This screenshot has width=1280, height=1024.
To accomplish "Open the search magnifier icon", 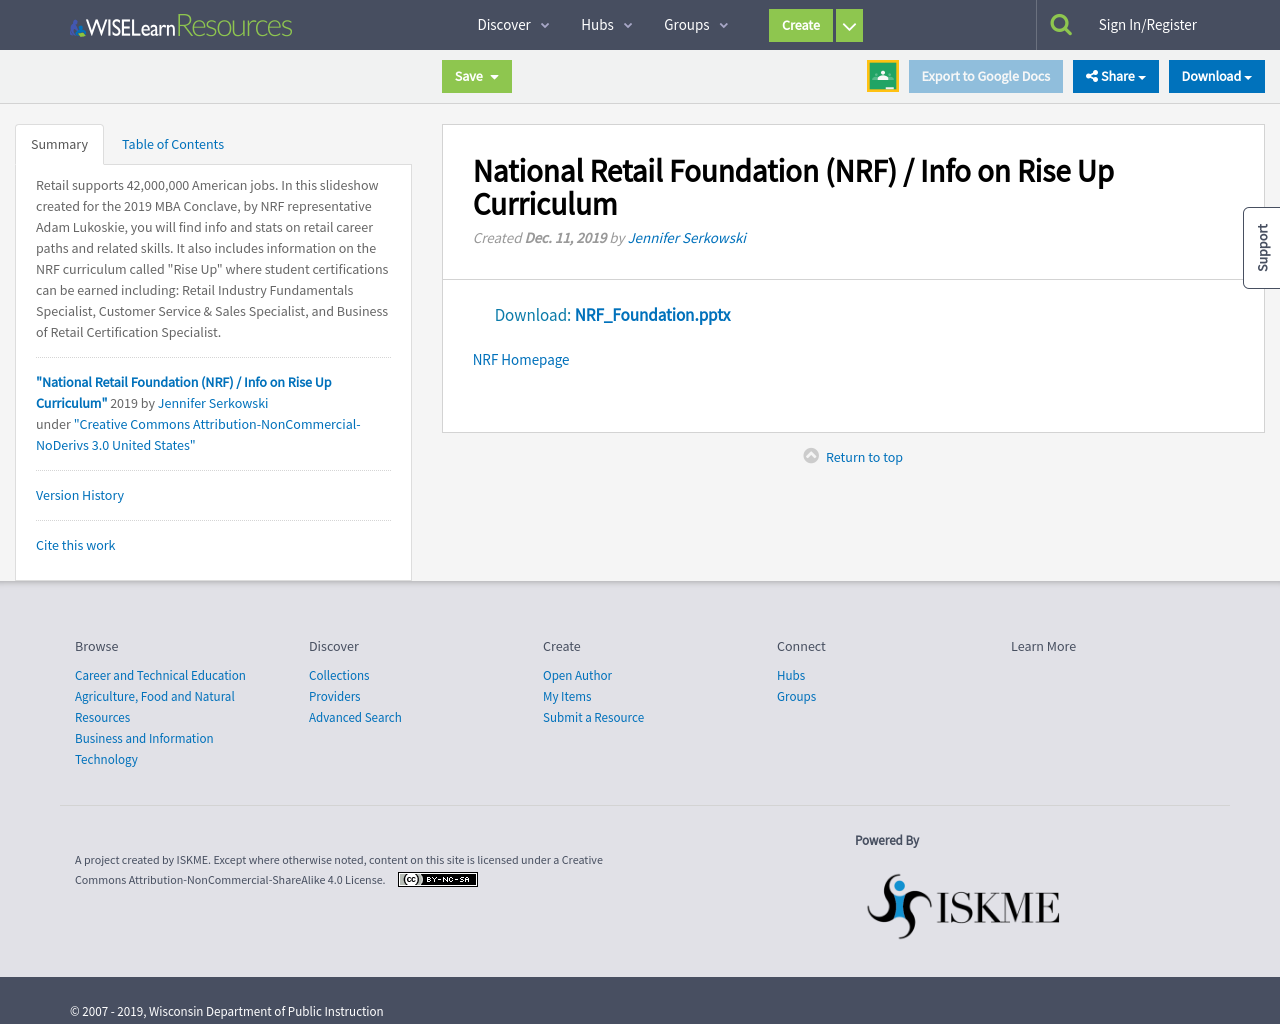I will pyautogui.click(x=1060, y=22).
